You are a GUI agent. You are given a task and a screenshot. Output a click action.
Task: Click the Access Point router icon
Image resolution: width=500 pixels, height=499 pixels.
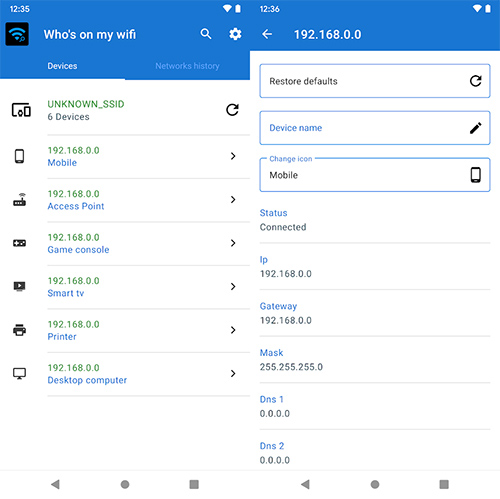19,199
